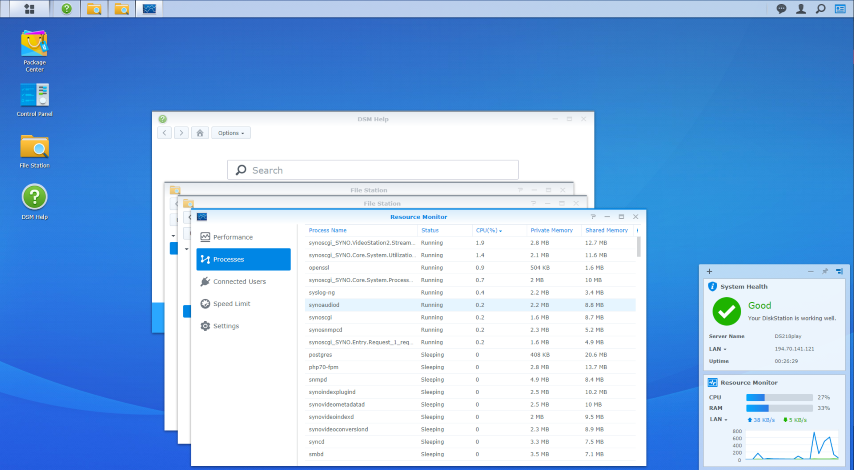Sort by Shared Memory column header
Viewport: 854px width, 470px height.
click(607, 230)
